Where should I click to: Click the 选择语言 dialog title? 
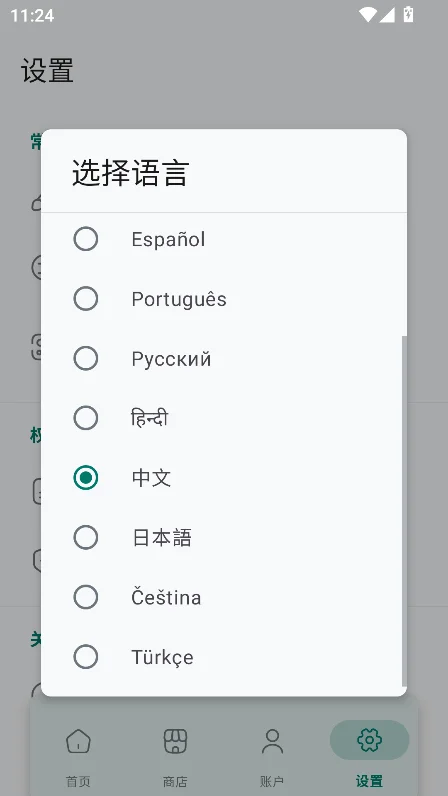[131, 173]
